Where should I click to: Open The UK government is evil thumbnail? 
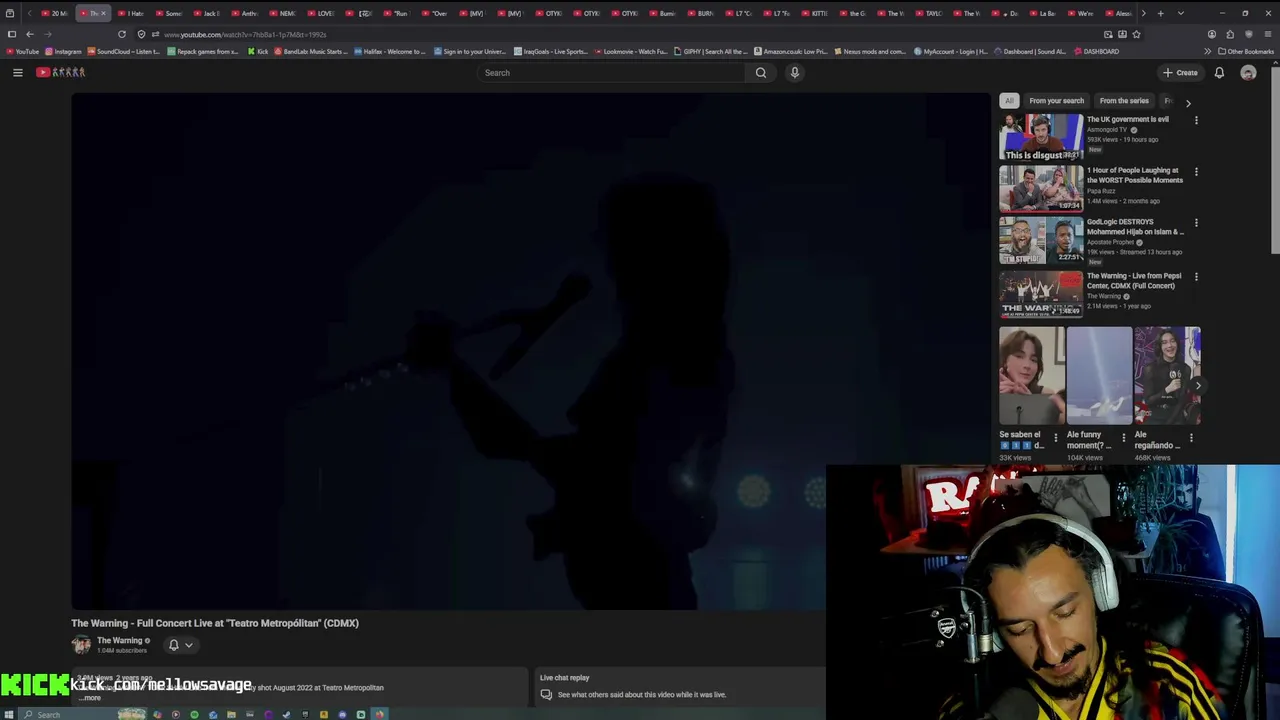point(1041,137)
